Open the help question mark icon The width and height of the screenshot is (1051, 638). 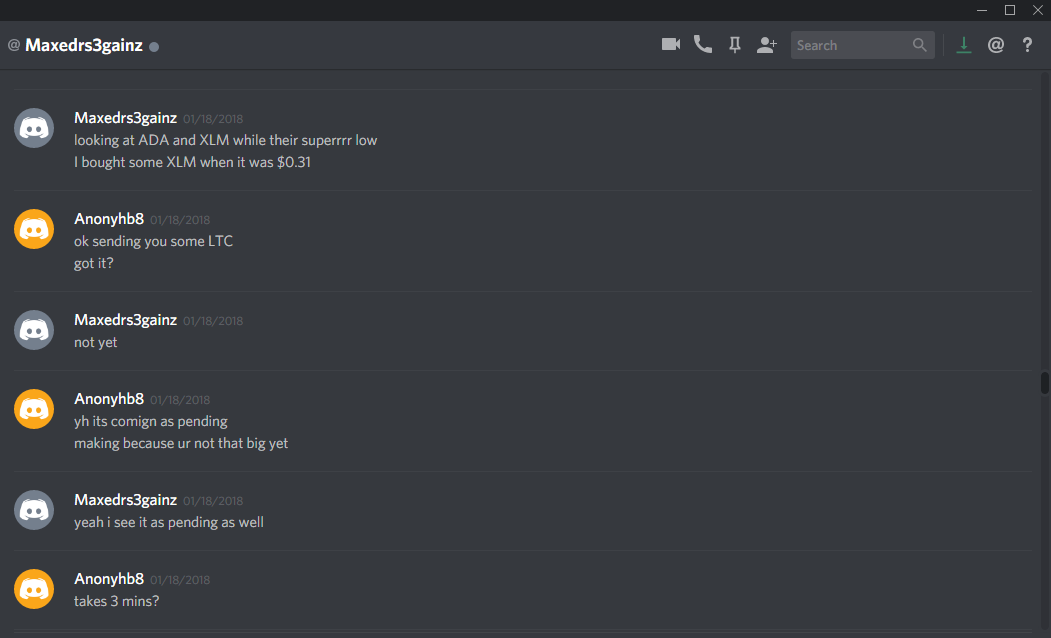click(1027, 45)
